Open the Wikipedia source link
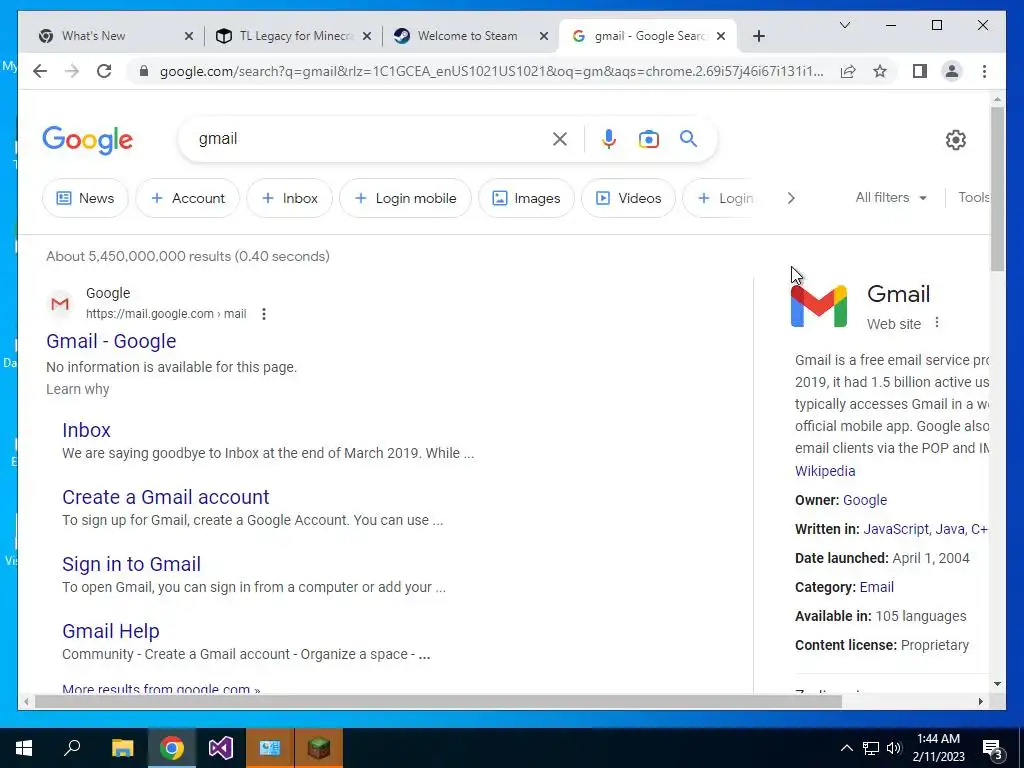This screenshot has height=768, width=1024. tap(825, 471)
